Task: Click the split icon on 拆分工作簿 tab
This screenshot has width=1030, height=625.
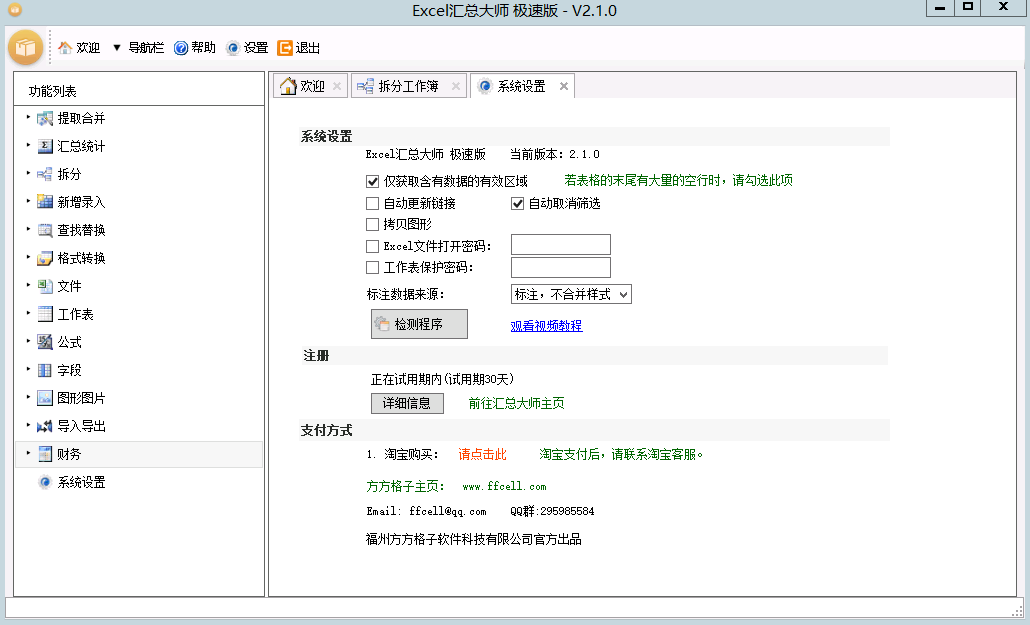Action: (365, 86)
